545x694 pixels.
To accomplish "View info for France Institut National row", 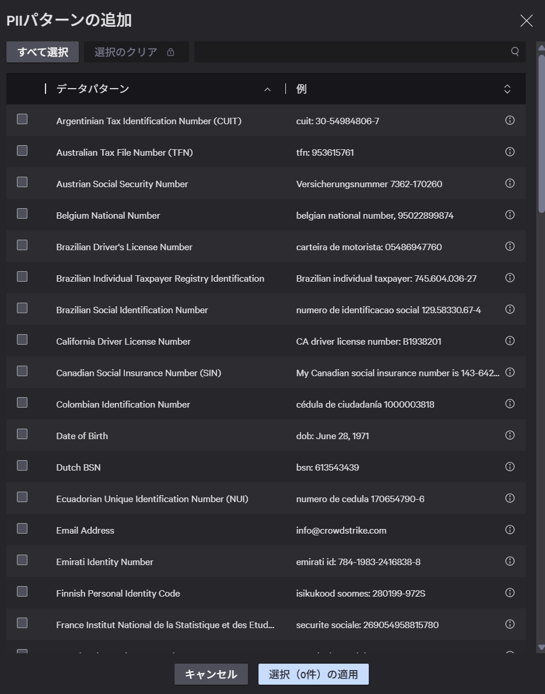I will click(510, 624).
